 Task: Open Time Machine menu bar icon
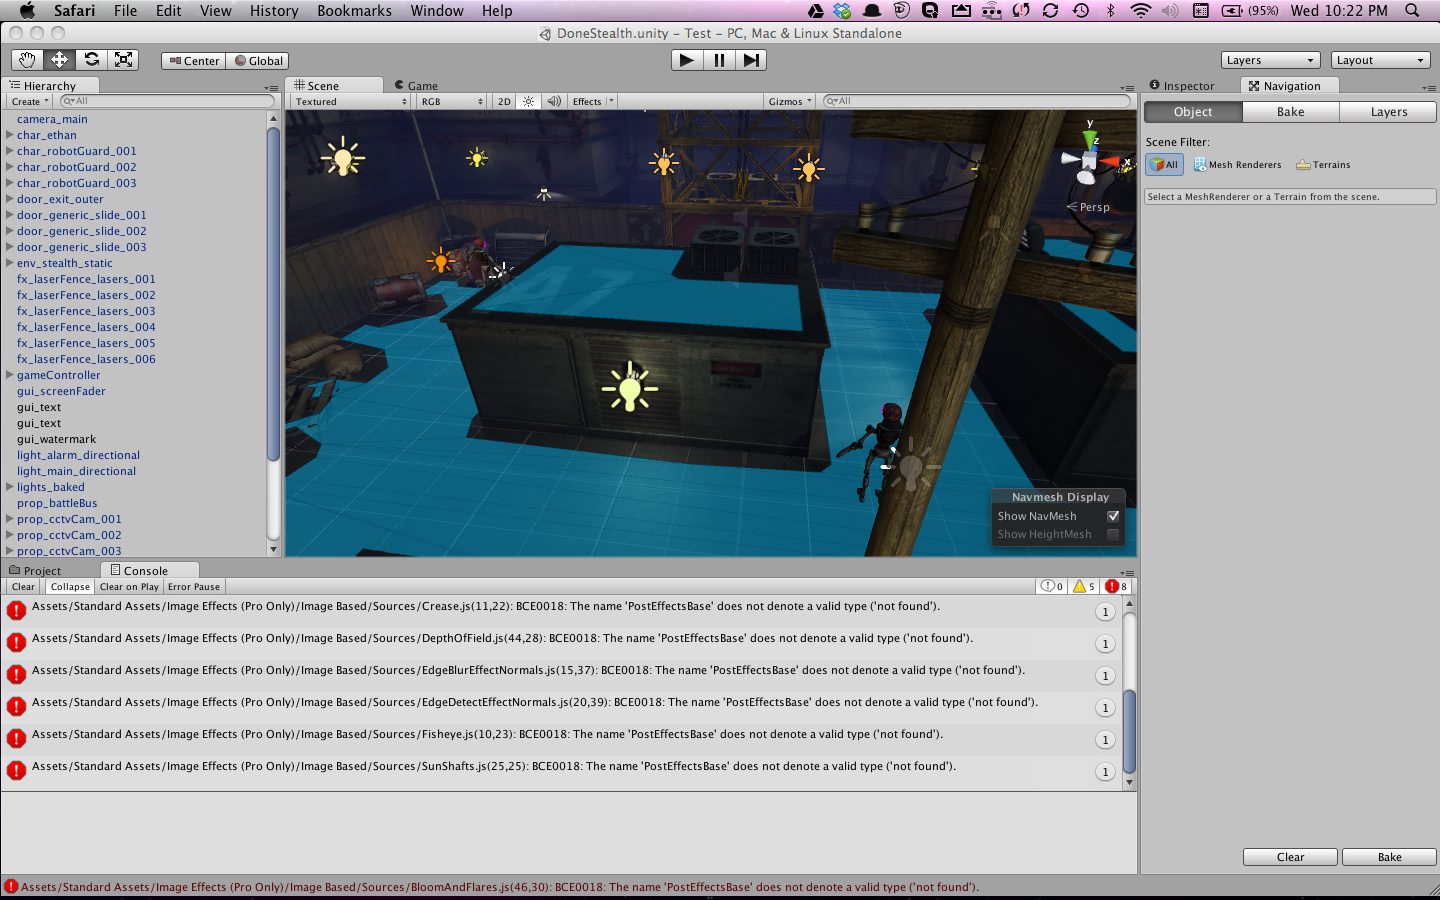(x=1080, y=10)
